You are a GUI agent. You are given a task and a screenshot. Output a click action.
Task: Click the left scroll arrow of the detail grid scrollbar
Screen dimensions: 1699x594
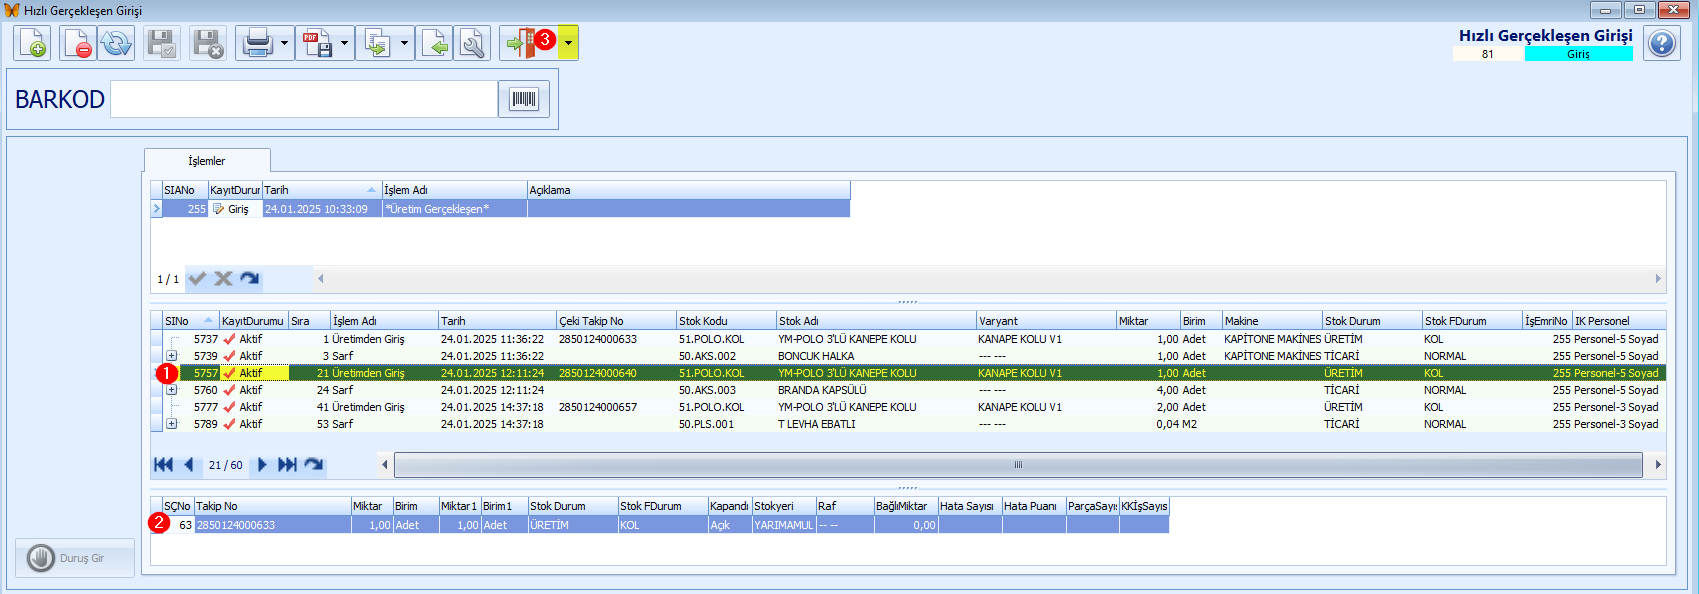coord(385,465)
